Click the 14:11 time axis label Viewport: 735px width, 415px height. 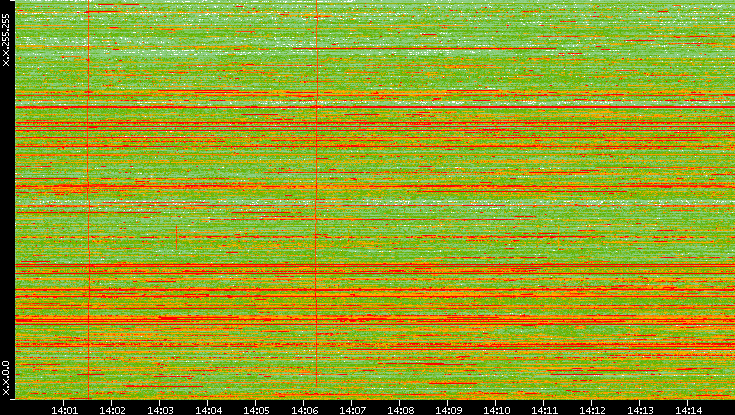click(x=544, y=410)
